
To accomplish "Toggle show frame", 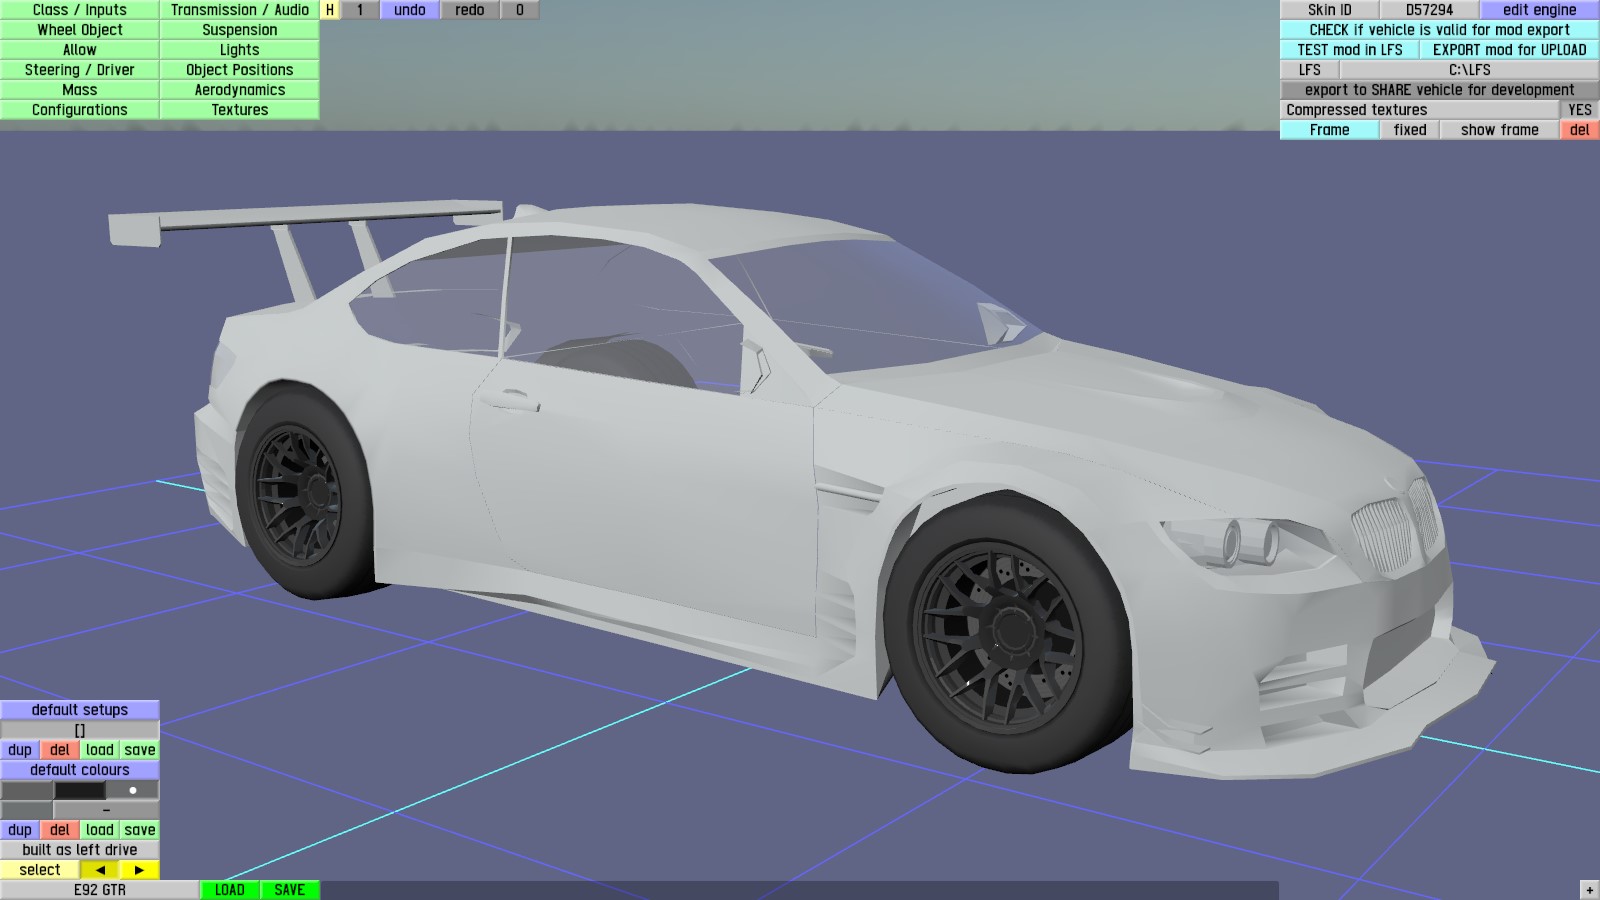I will point(1500,130).
